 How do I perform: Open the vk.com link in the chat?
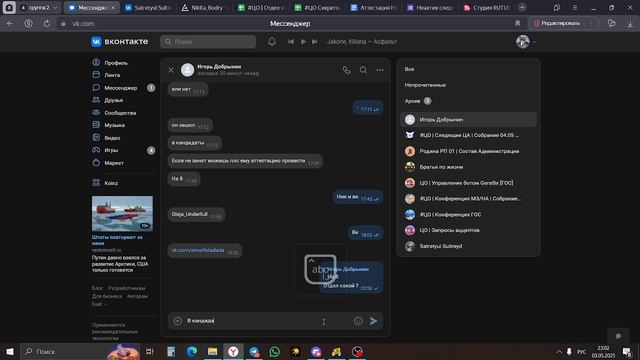(x=198, y=250)
